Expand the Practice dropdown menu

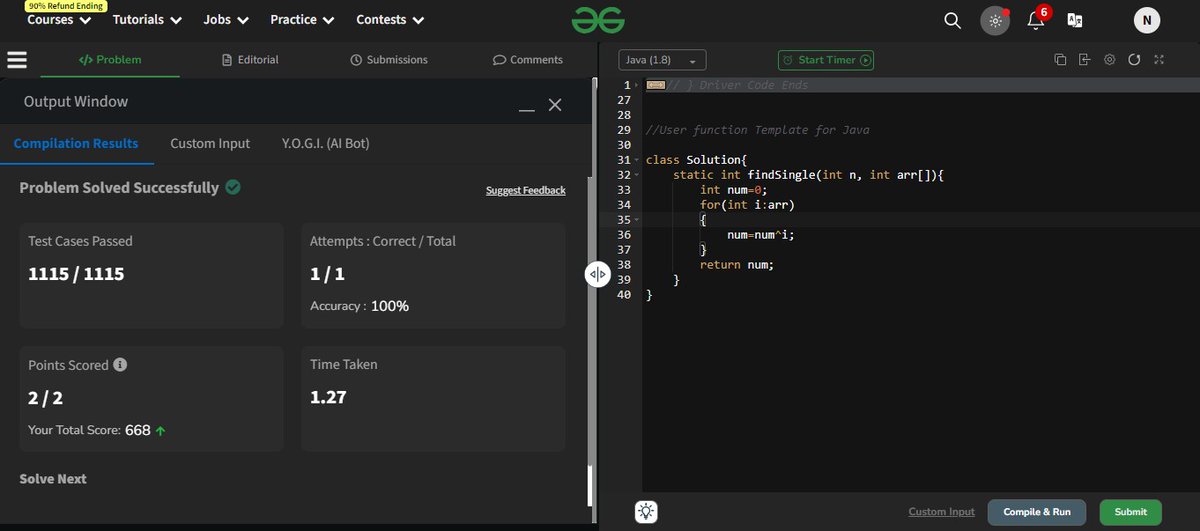(x=301, y=20)
